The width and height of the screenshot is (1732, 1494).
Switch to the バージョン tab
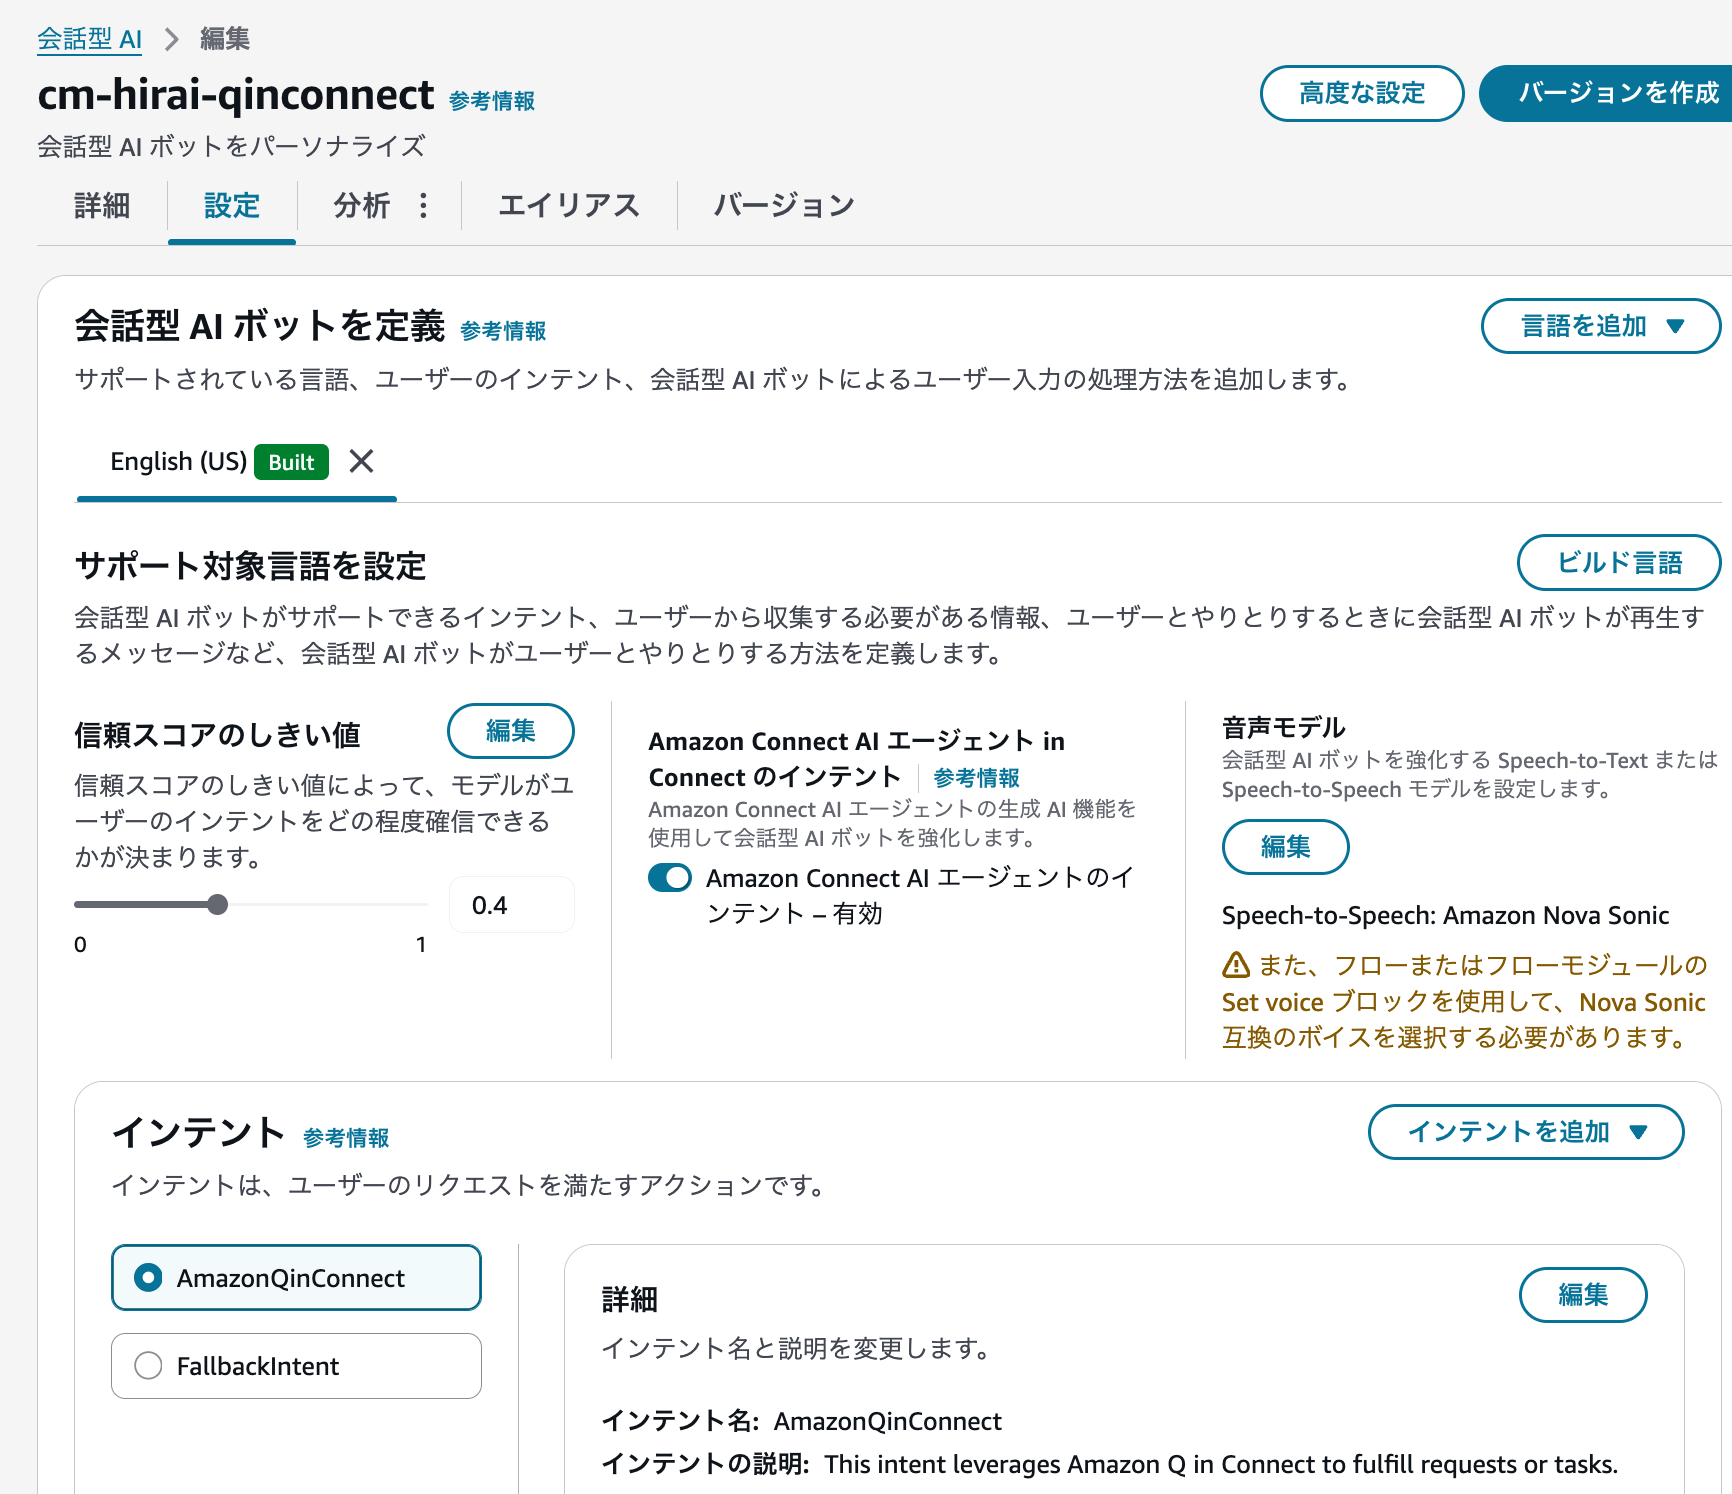tap(783, 205)
